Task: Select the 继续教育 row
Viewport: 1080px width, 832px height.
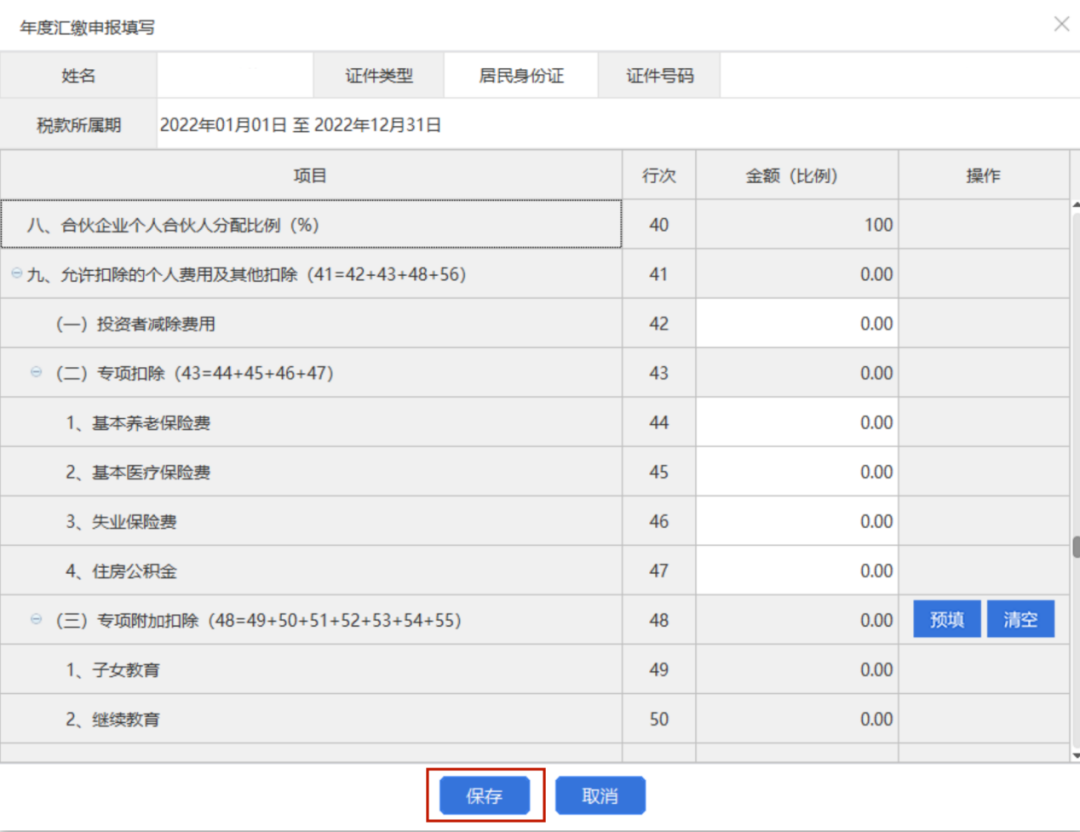Action: tap(310, 719)
